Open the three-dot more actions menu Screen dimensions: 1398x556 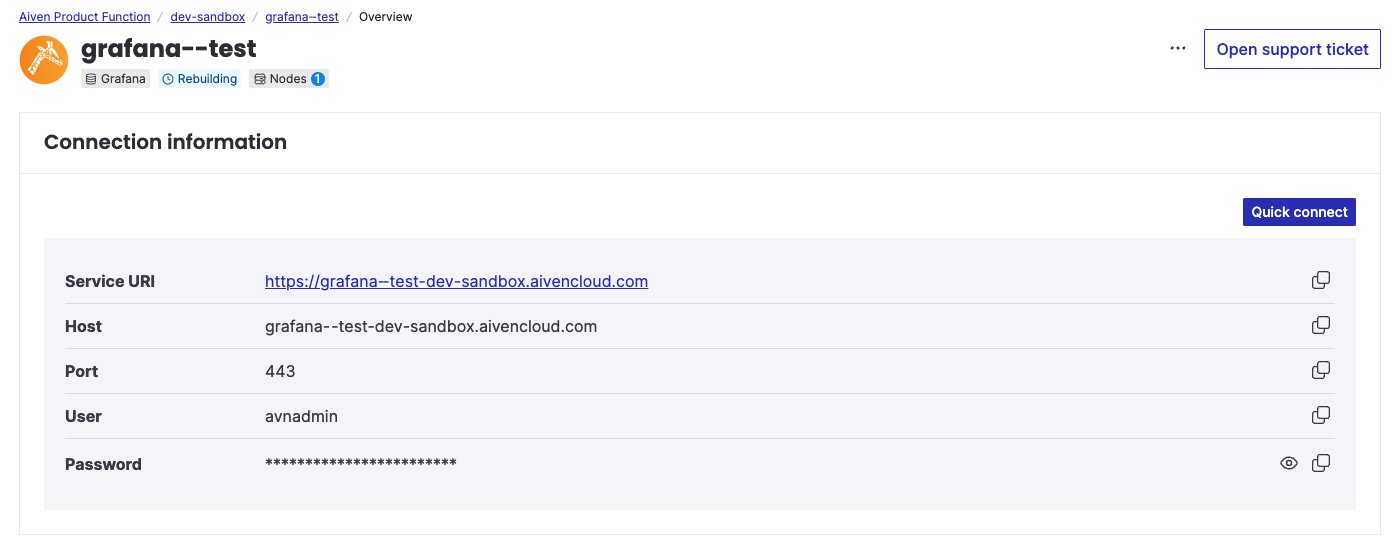[1178, 49]
